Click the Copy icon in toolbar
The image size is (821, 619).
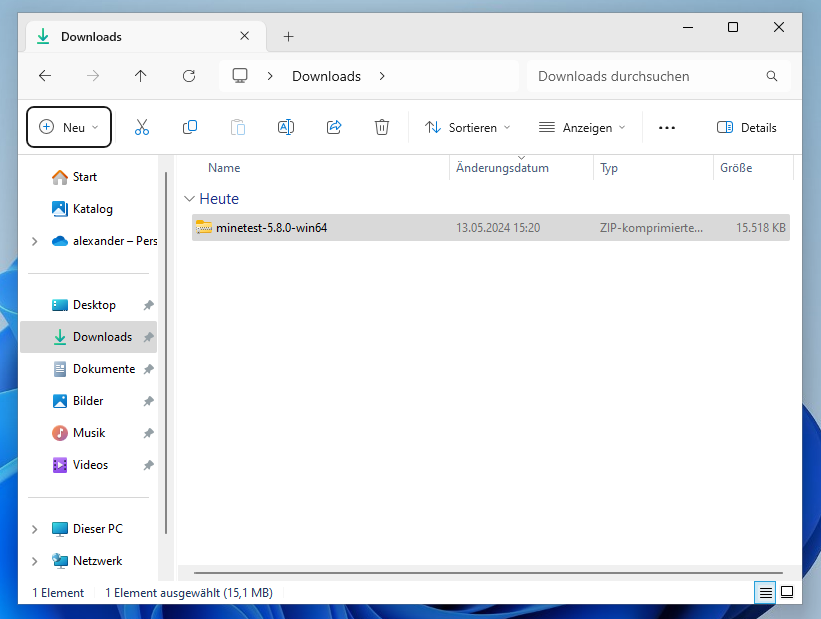point(190,127)
